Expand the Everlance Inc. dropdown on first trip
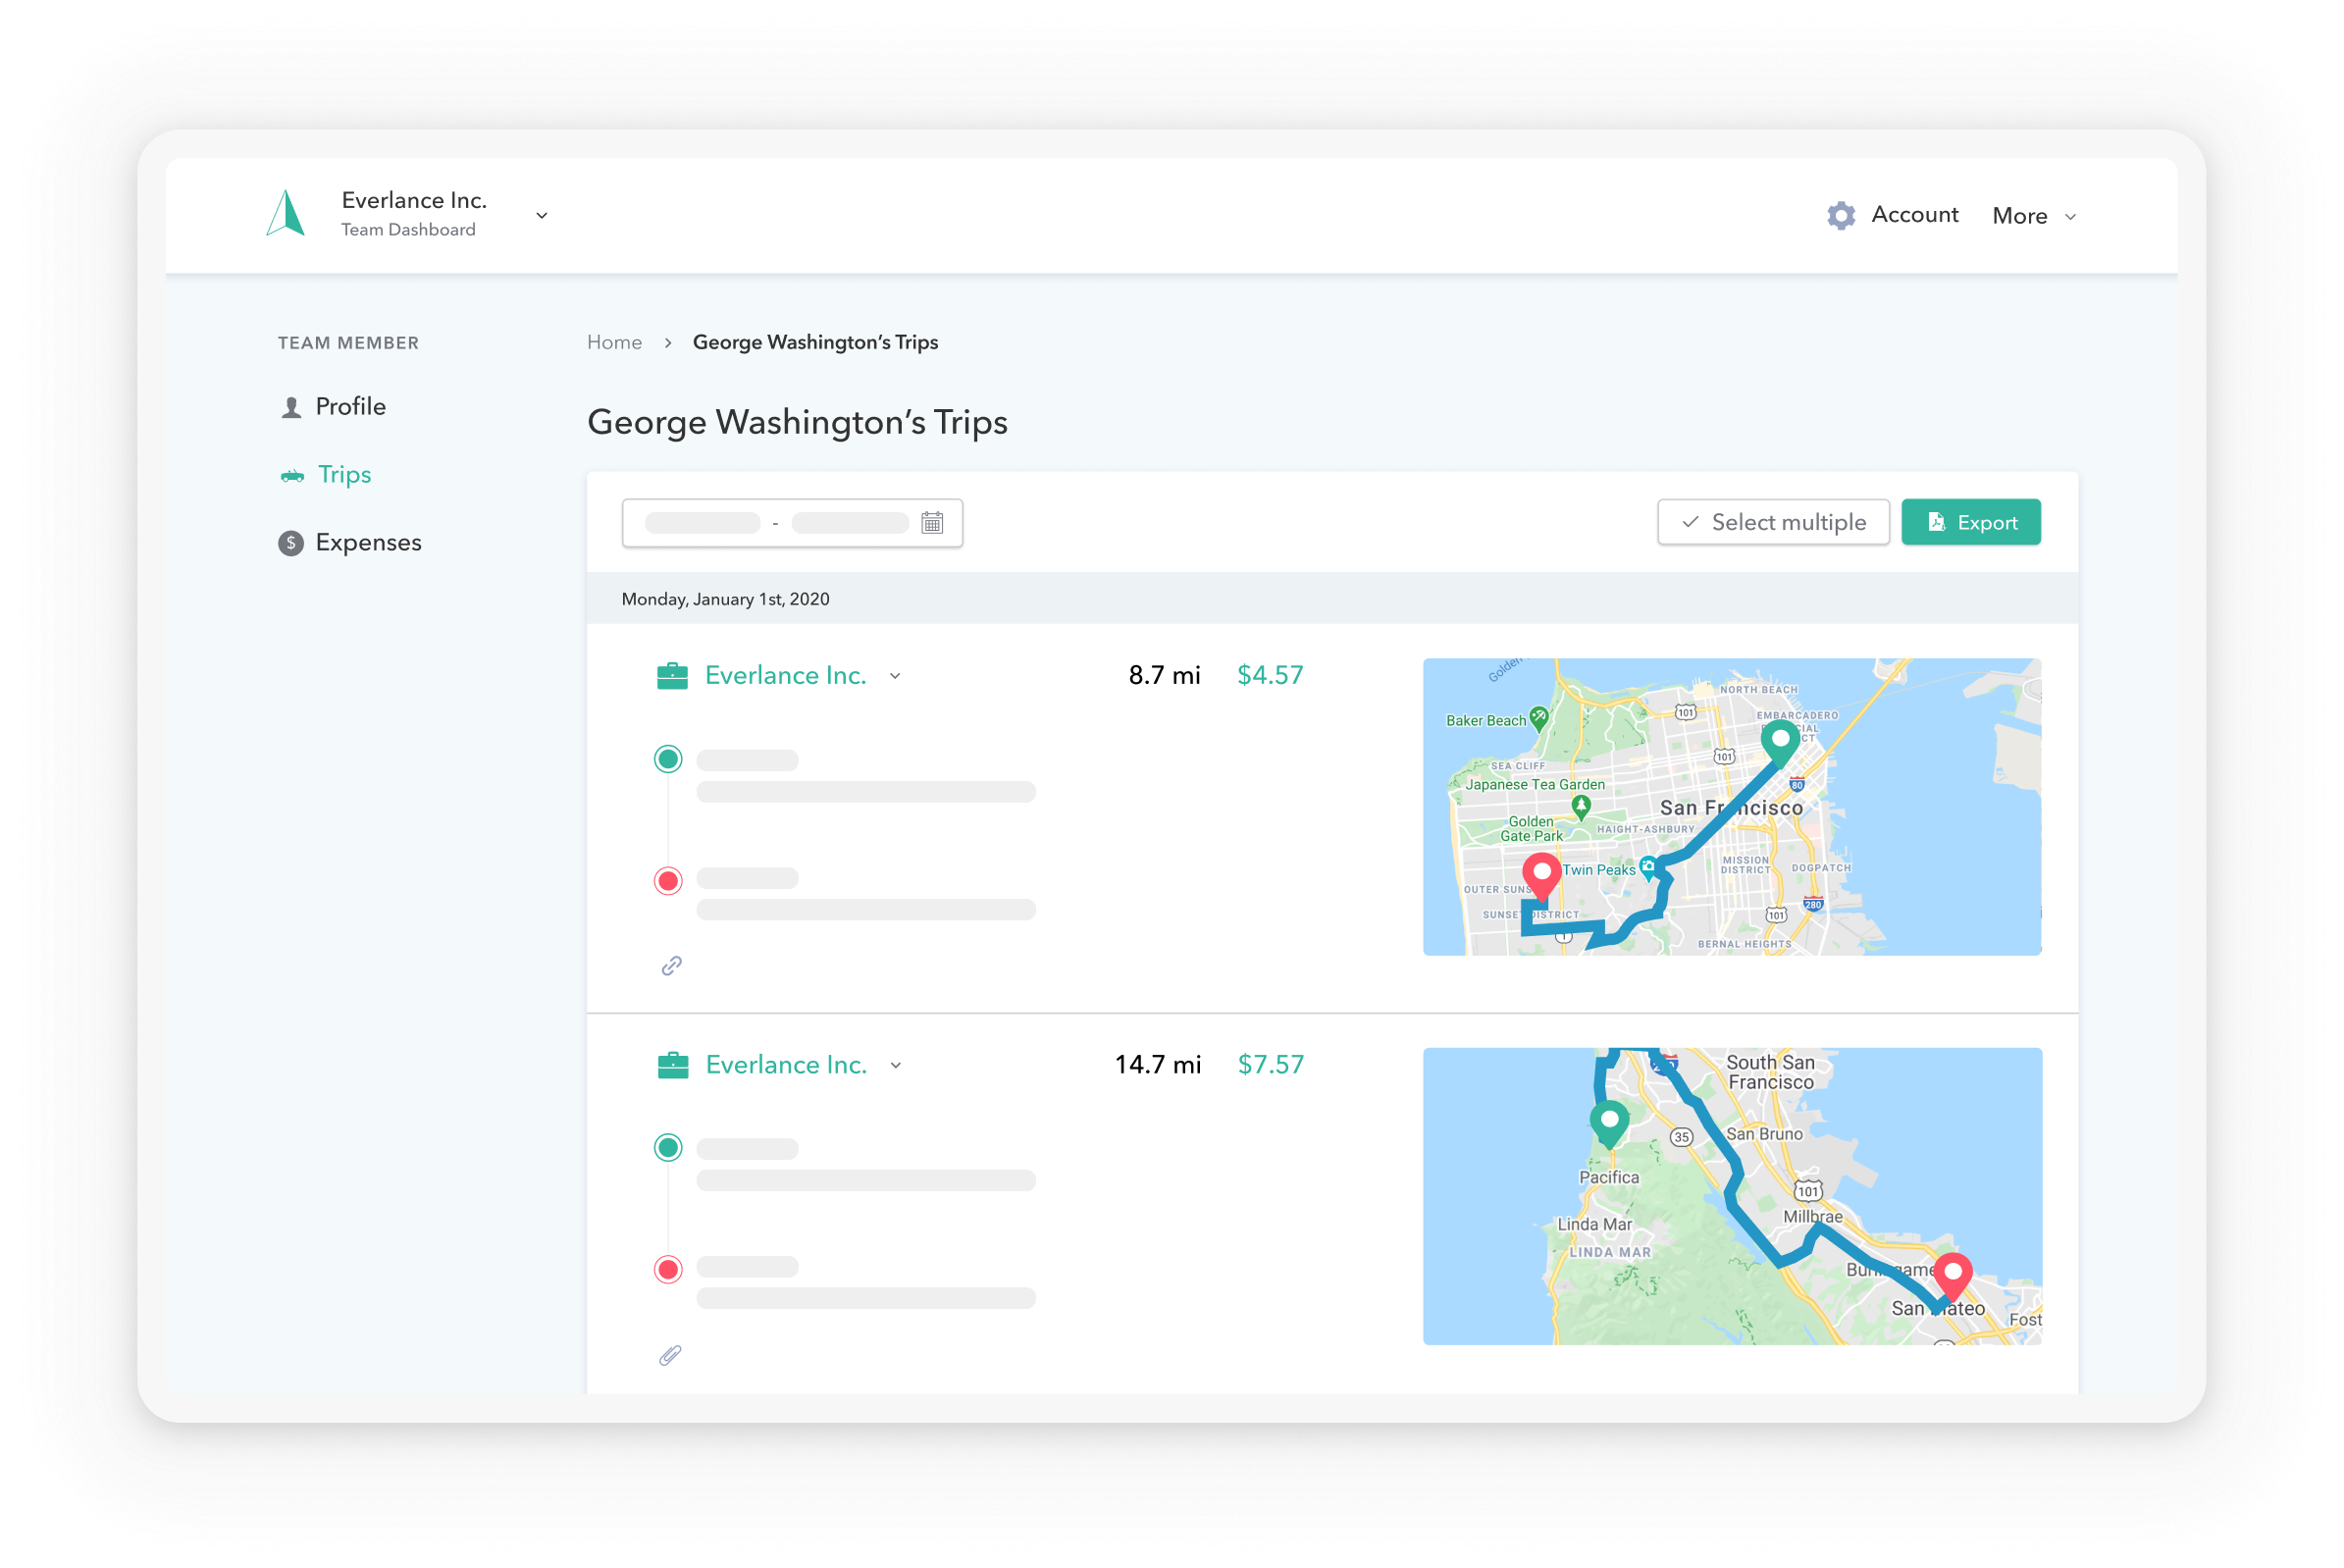The width and height of the screenshot is (2344, 1568). click(x=896, y=676)
